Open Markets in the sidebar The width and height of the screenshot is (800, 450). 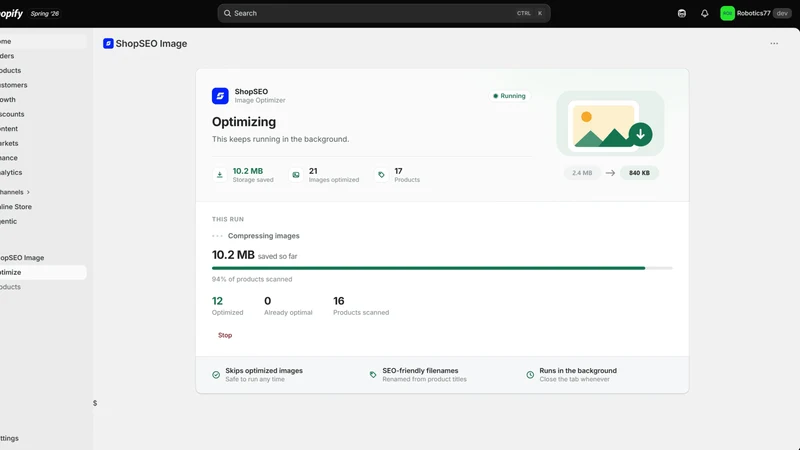coord(43,143)
